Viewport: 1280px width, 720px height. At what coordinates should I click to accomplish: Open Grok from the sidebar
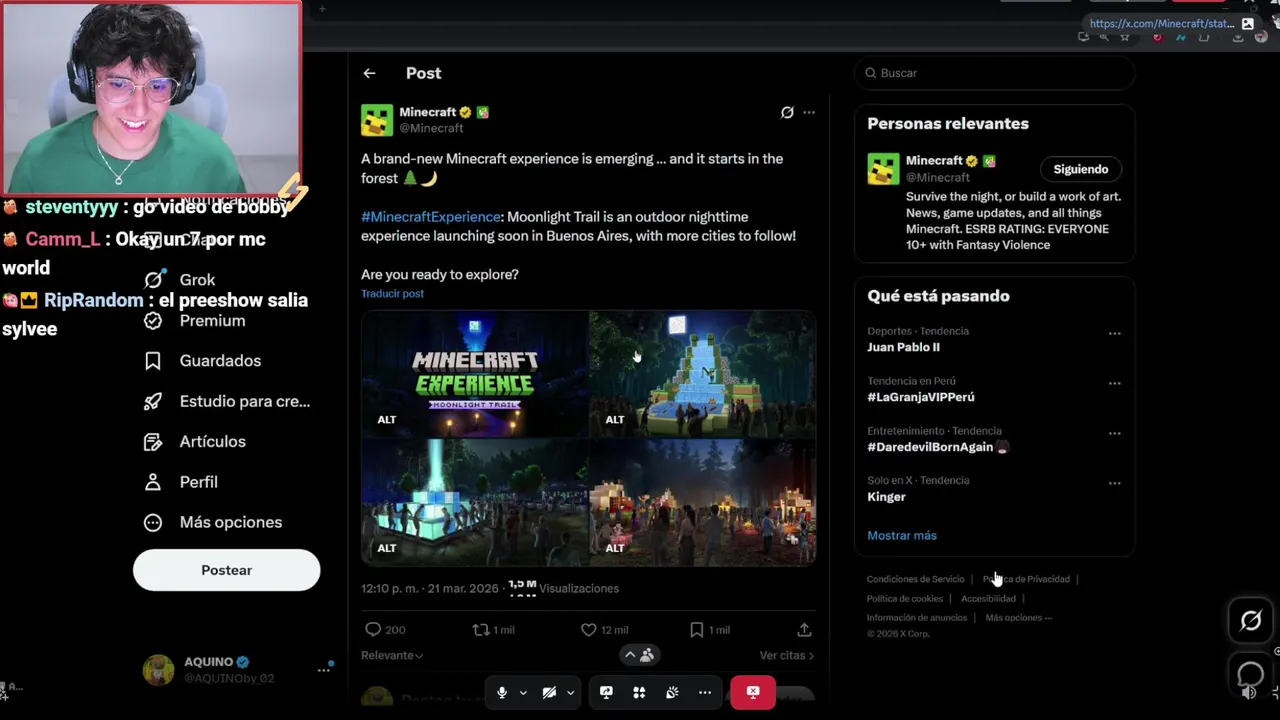(182, 280)
